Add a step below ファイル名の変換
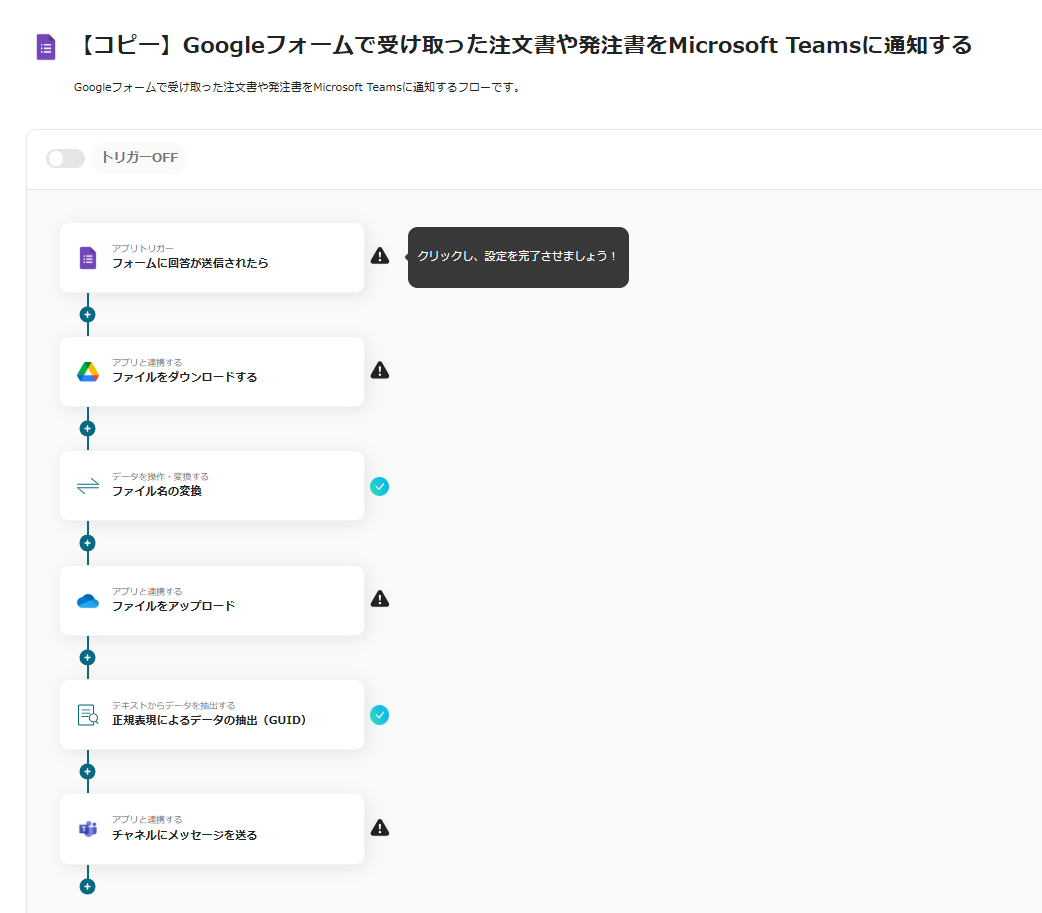This screenshot has width=1042, height=913. pos(87,543)
